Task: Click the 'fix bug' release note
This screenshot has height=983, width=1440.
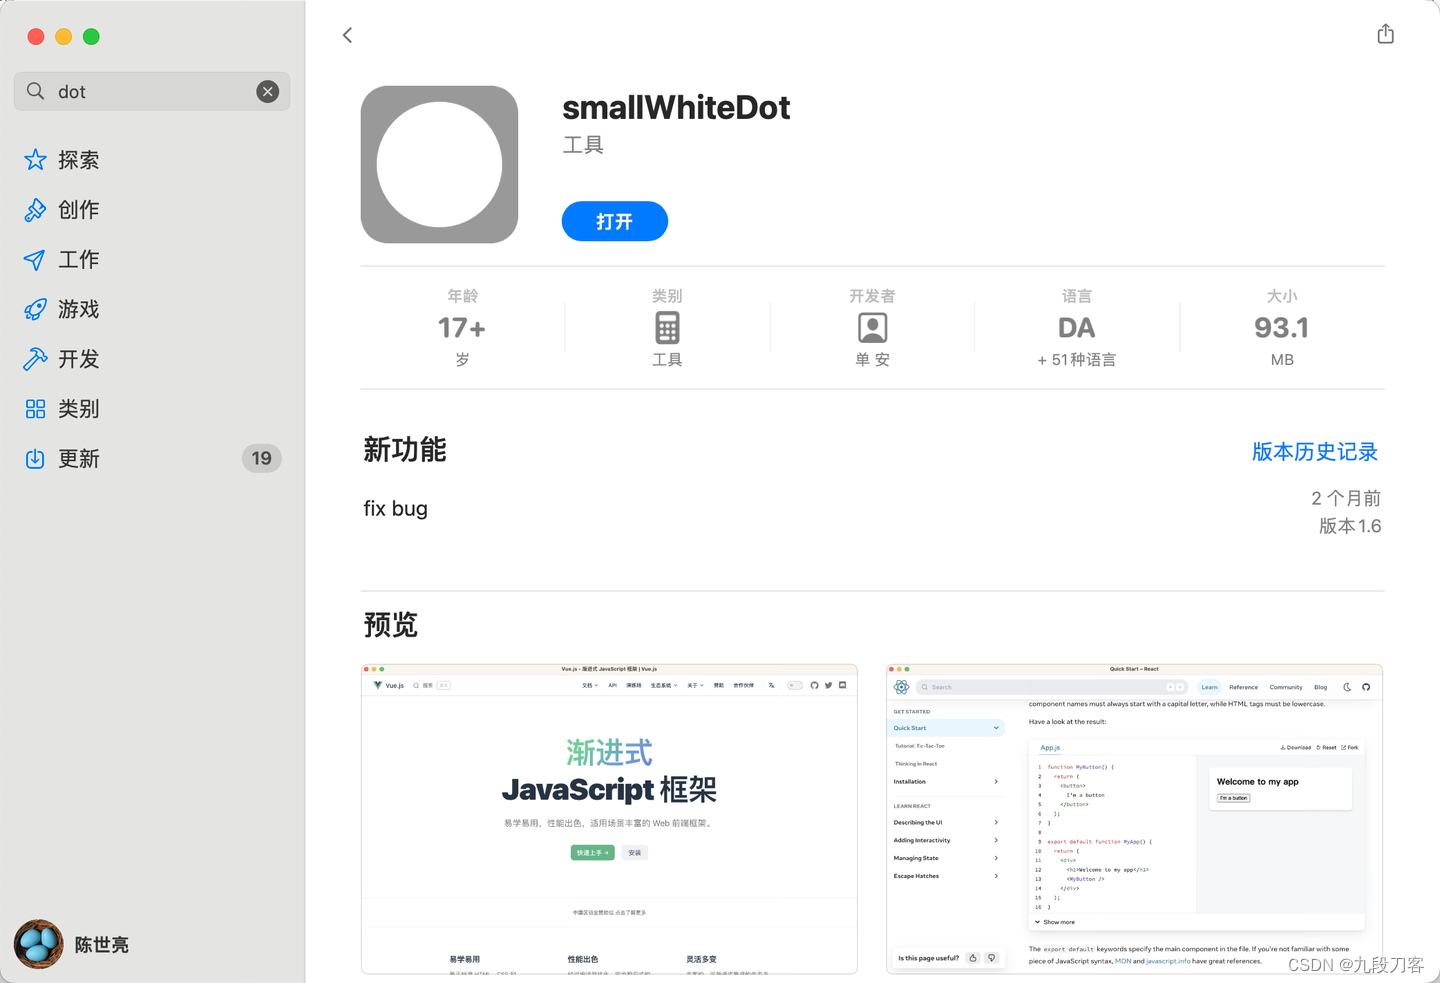Action: [x=396, y=508]
